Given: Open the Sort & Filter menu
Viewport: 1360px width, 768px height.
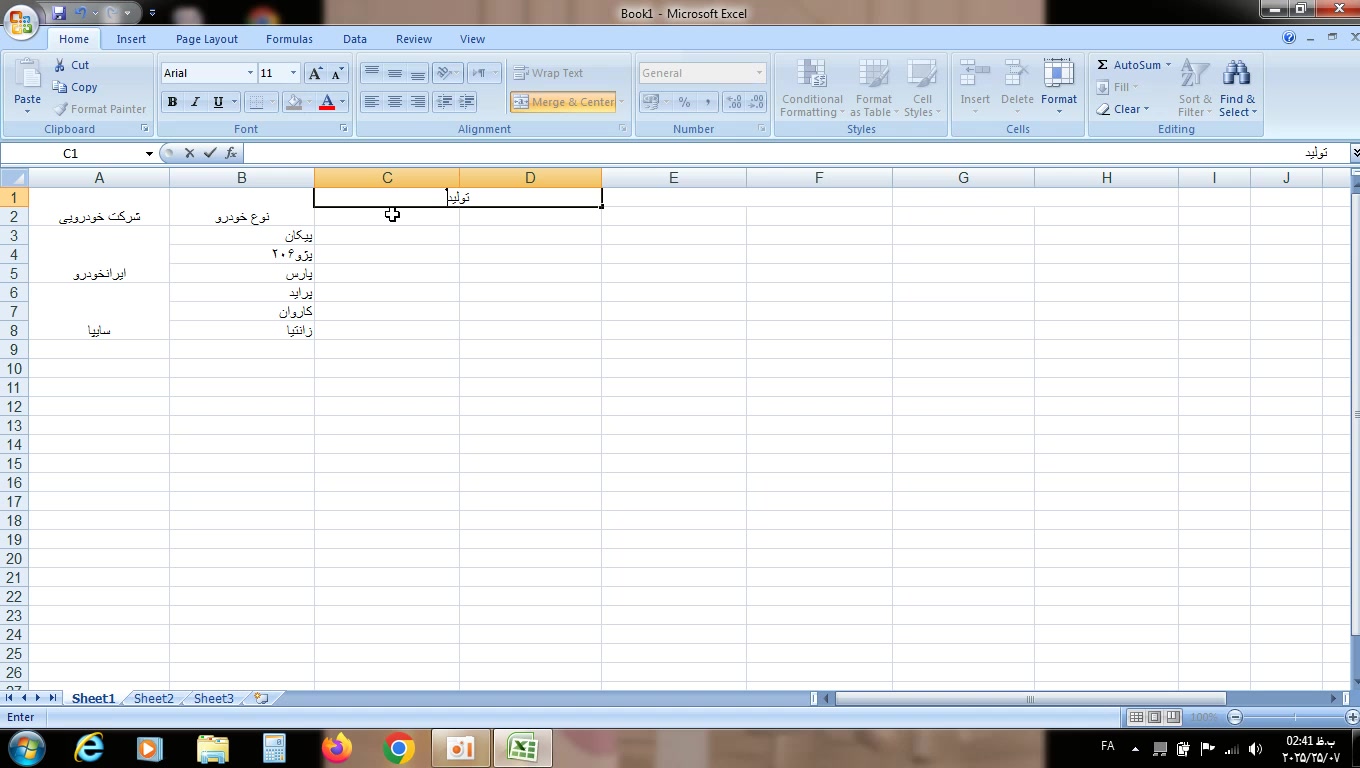Looking at the screenshot, I should pos(1195,87).
